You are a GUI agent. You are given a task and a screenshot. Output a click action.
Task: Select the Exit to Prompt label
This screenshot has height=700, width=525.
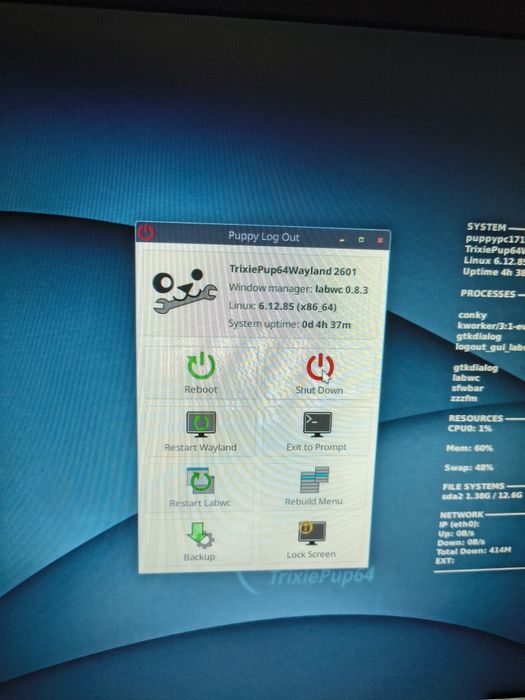(317, 447)
